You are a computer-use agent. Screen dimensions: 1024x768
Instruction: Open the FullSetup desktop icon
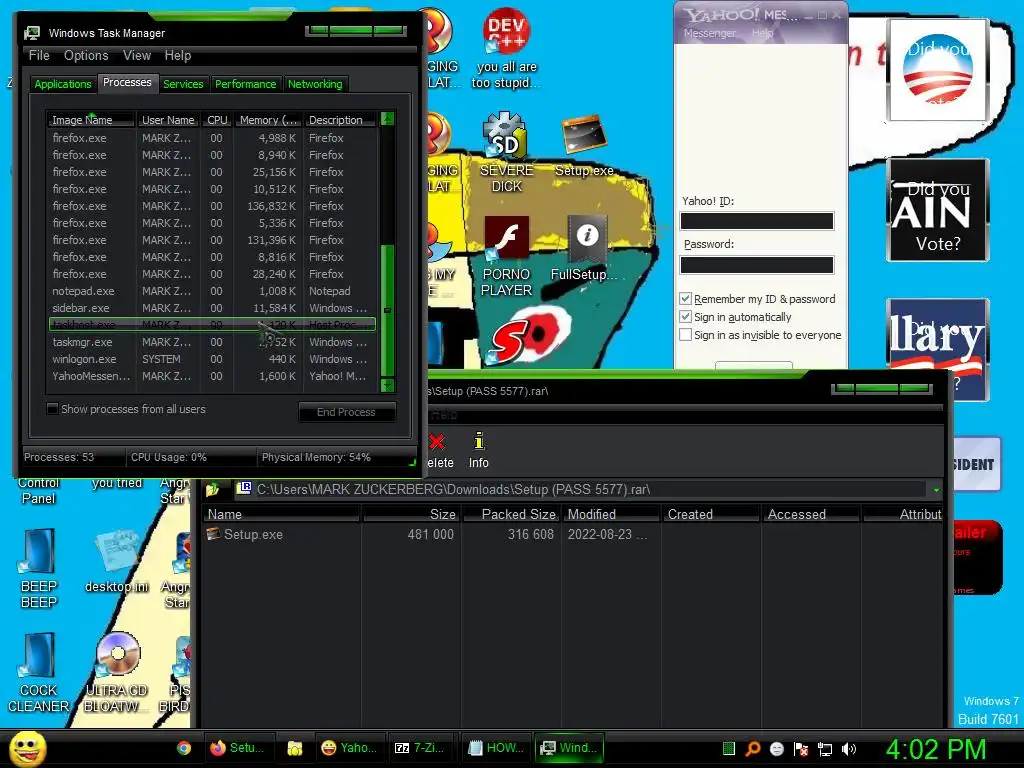click(586, 238)
